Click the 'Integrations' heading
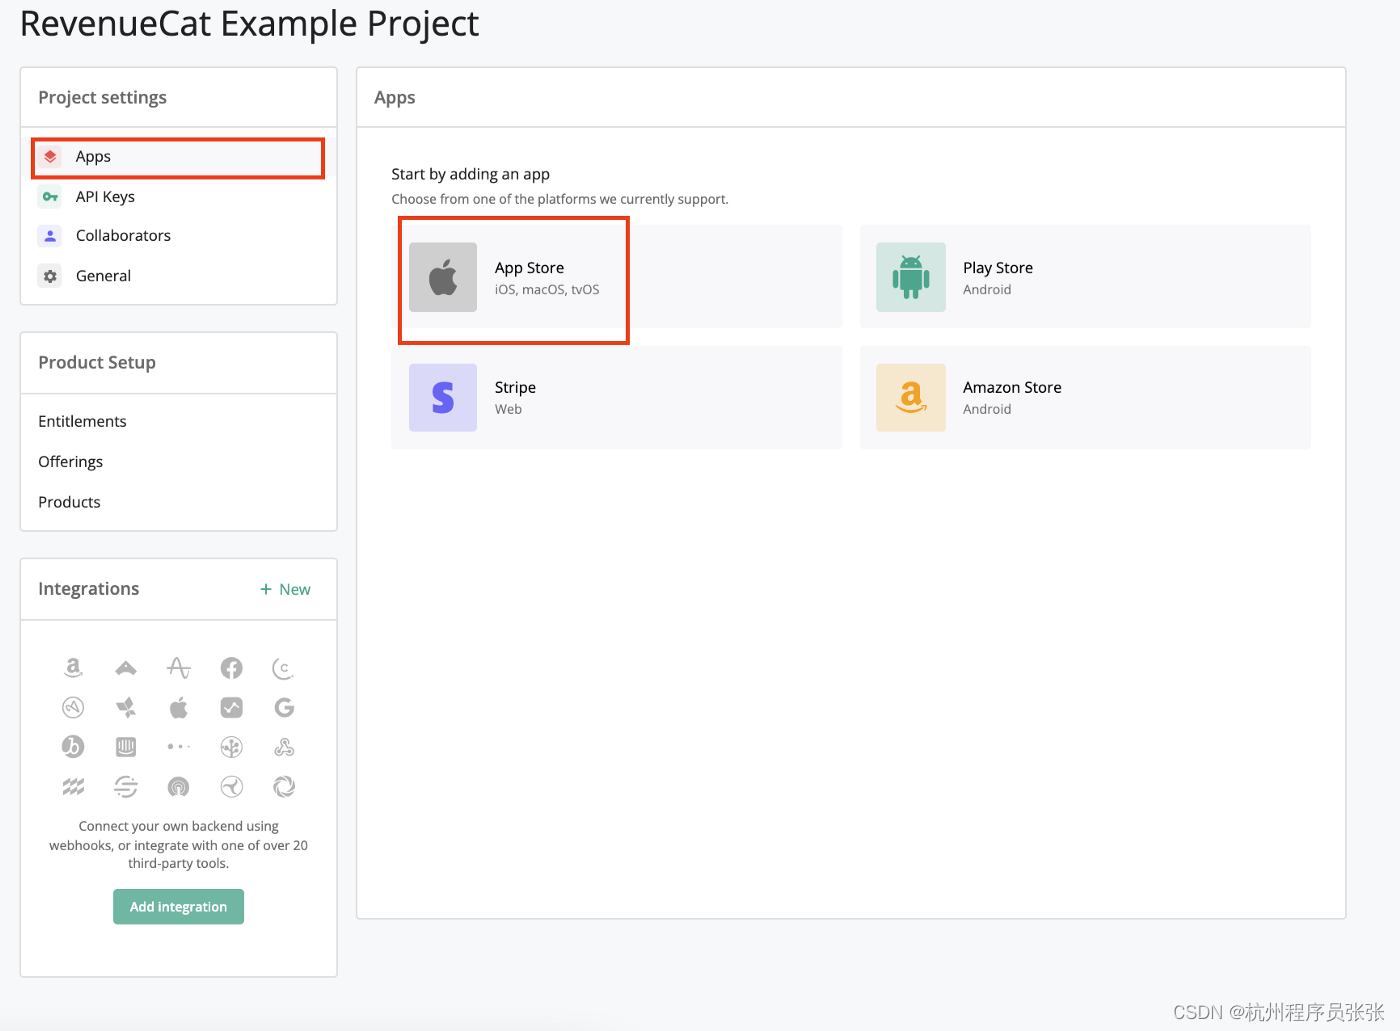 click(89, 589)
